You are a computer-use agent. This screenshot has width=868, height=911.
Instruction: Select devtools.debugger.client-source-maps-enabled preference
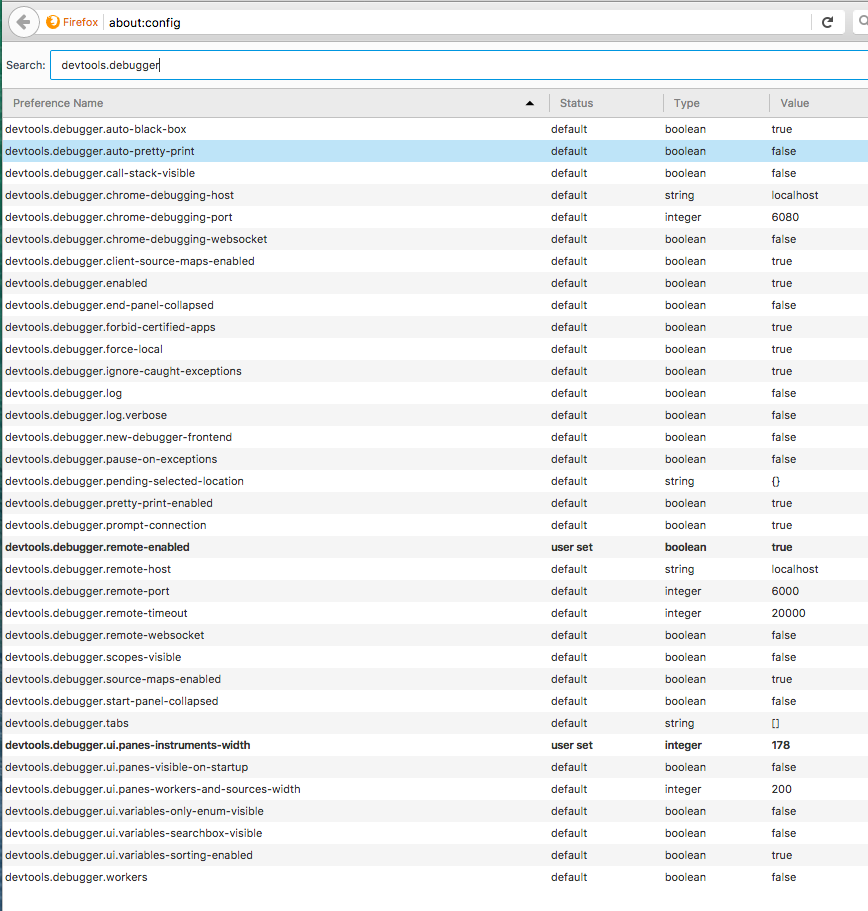coord(435,261)
